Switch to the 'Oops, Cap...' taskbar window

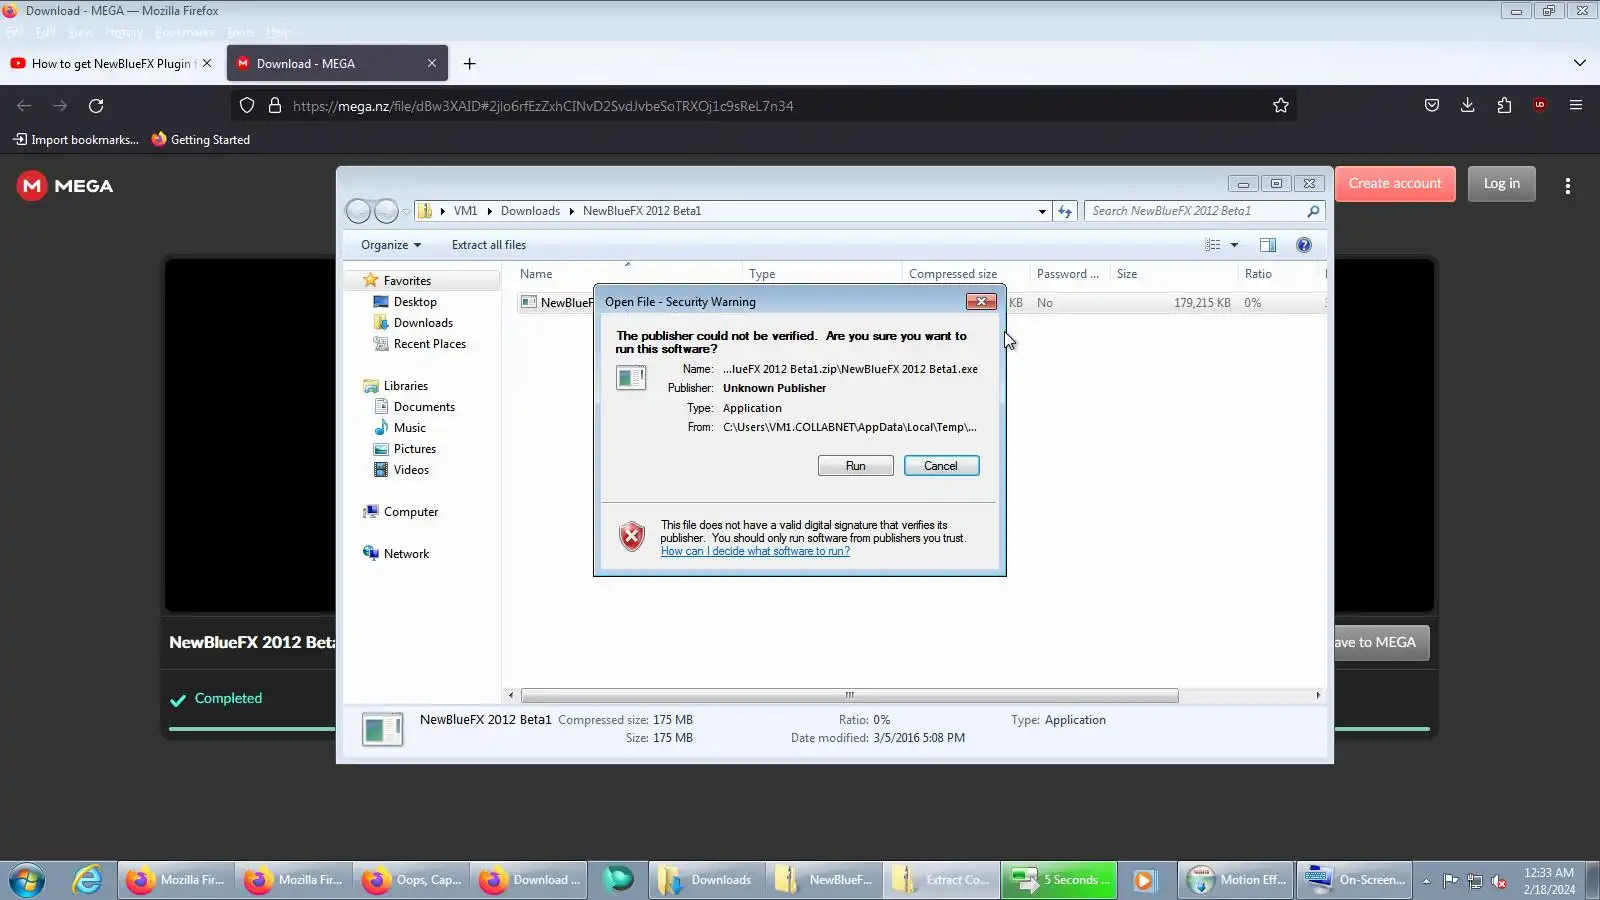click(x=412, y=880)
